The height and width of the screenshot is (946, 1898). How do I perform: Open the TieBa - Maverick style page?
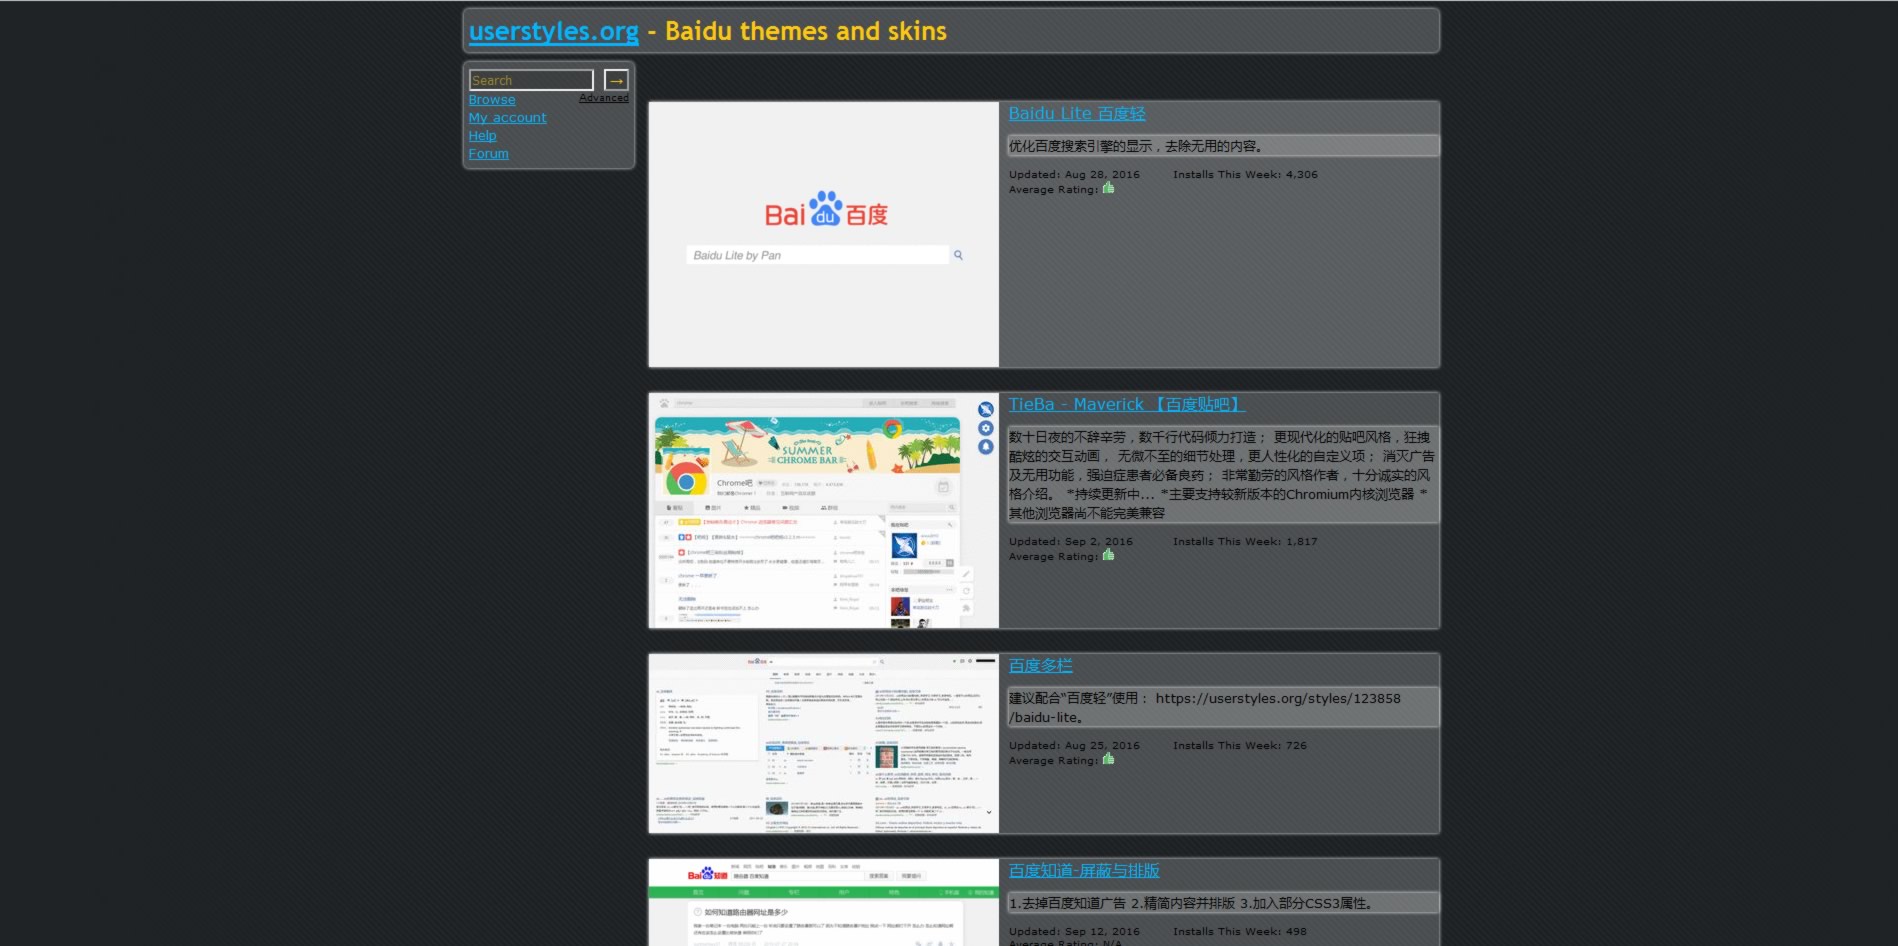pyautogui.click(x=1125, y=404)
